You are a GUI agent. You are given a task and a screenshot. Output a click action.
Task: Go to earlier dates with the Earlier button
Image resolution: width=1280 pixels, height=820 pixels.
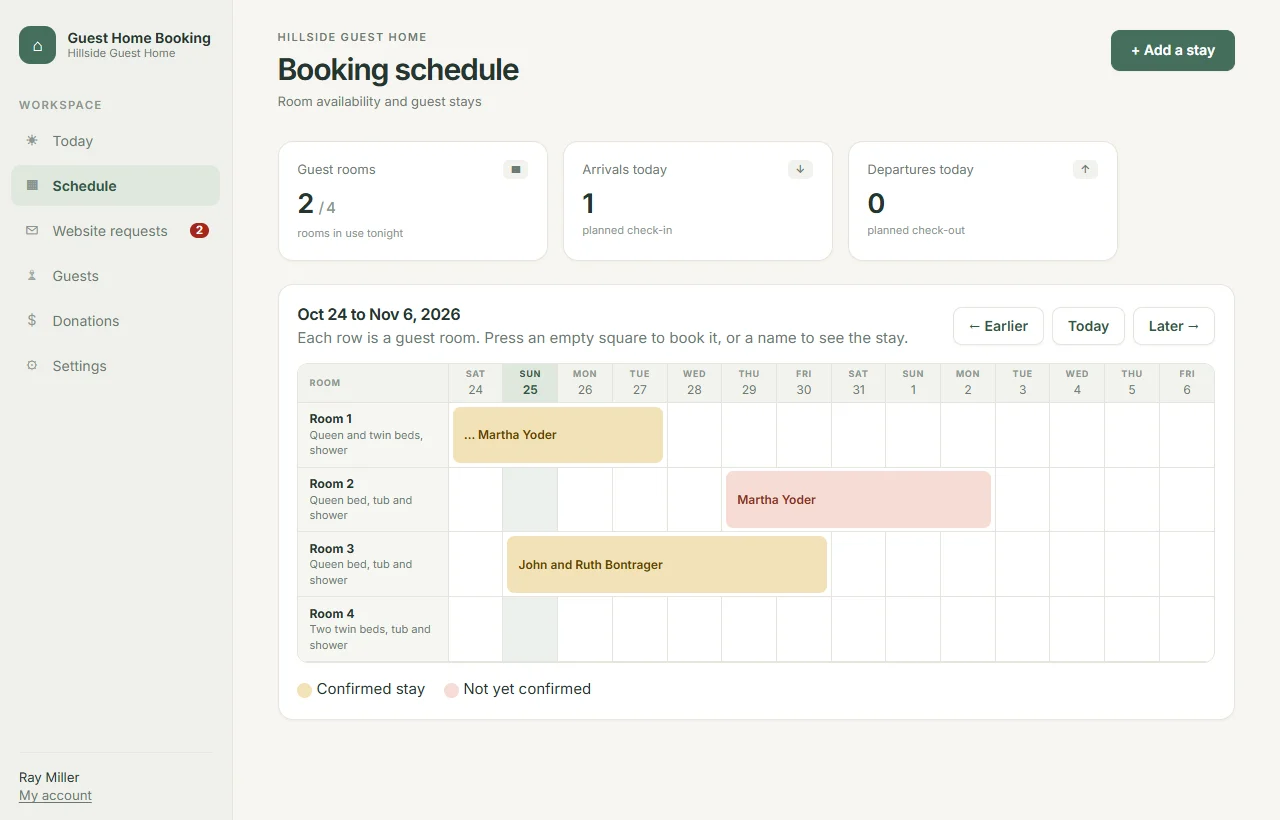click(998, 326)
